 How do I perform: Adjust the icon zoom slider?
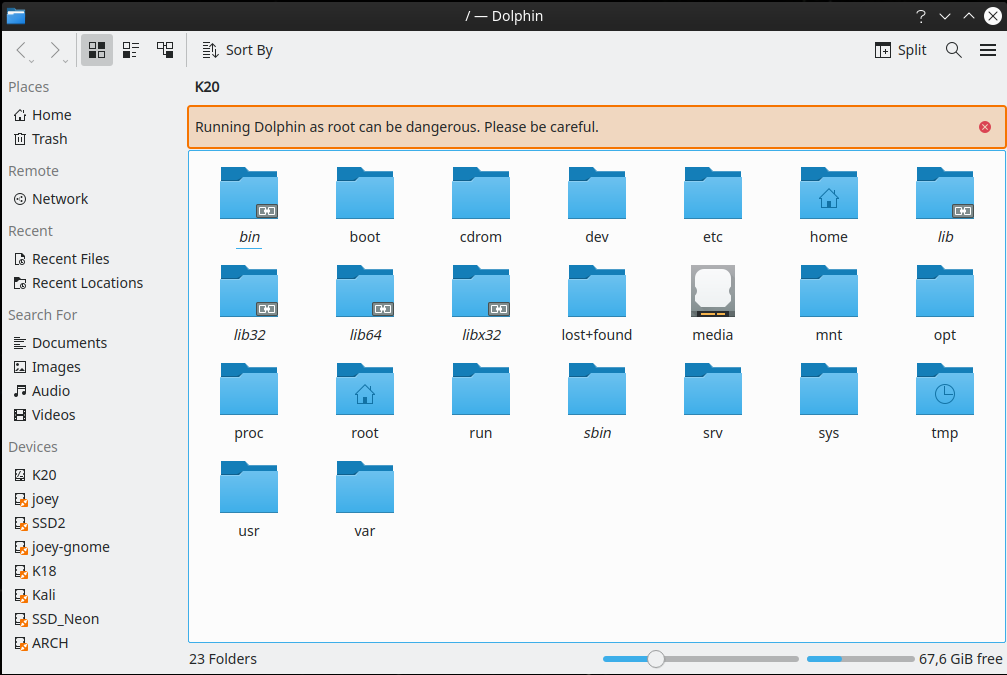point(656,659)
